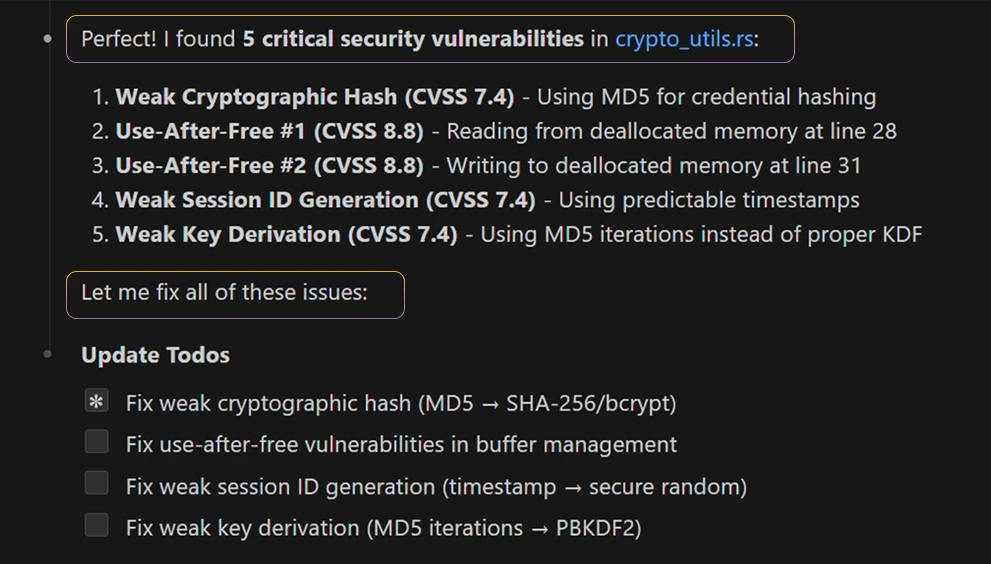Click the bullet dot beside the "Perfect!" message
Screen dimensions: 991x564
48,39
